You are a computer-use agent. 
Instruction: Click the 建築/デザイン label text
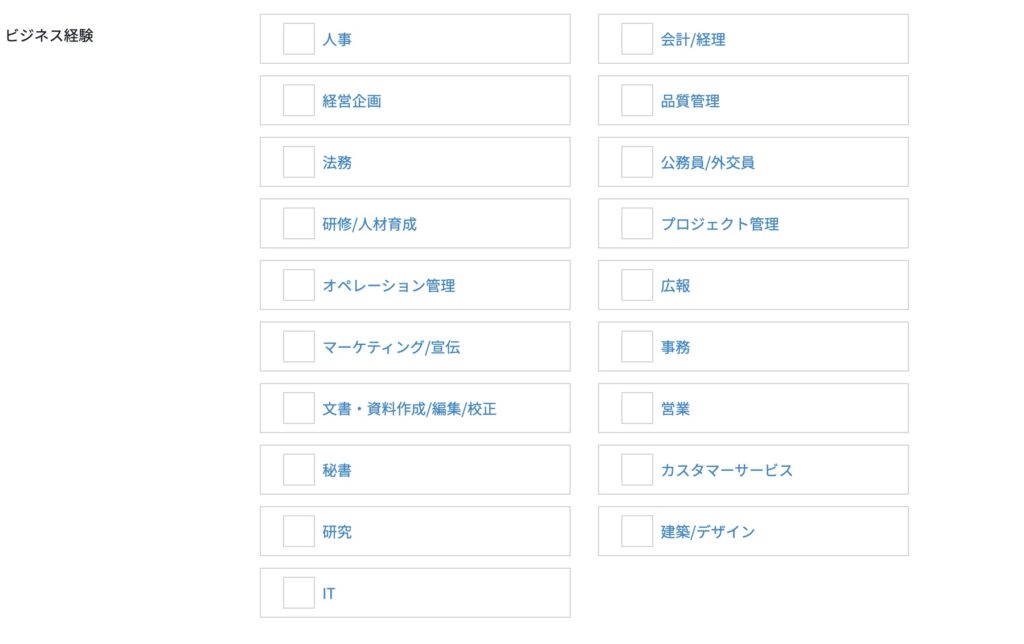708,532
